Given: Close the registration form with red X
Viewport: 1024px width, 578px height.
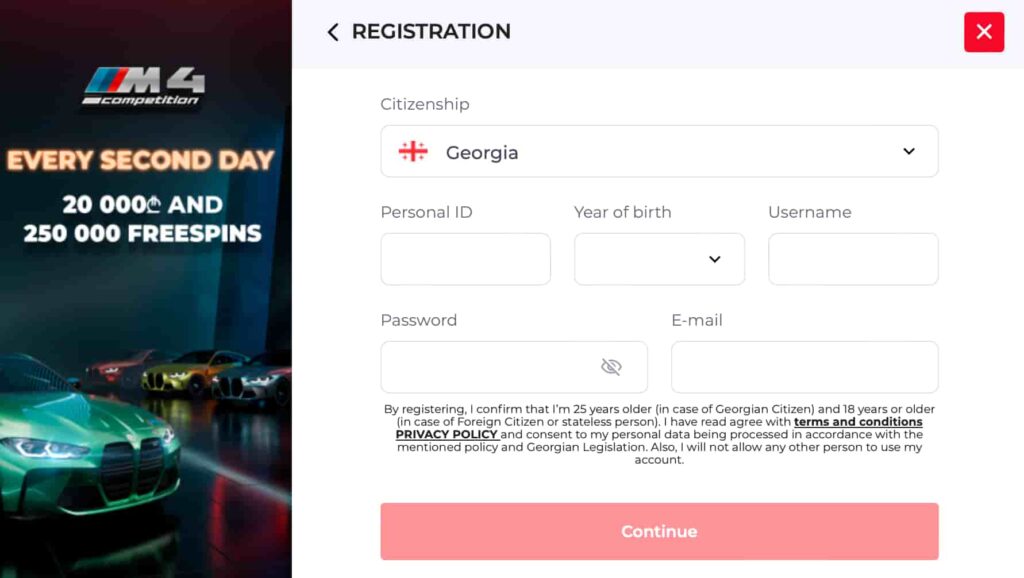Looking at the screenshot, I should [983, 32].
